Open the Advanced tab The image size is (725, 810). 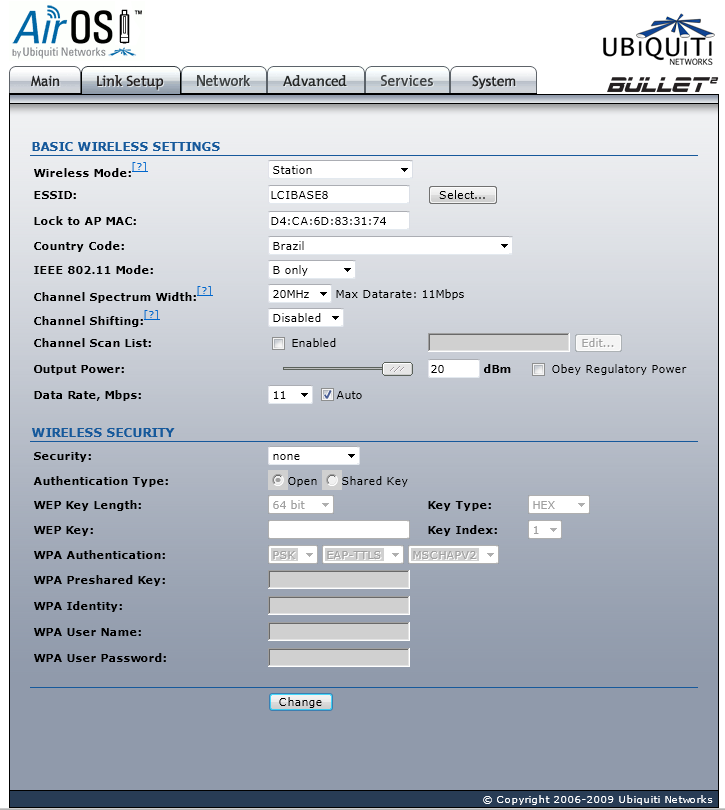tap(315, 81)
